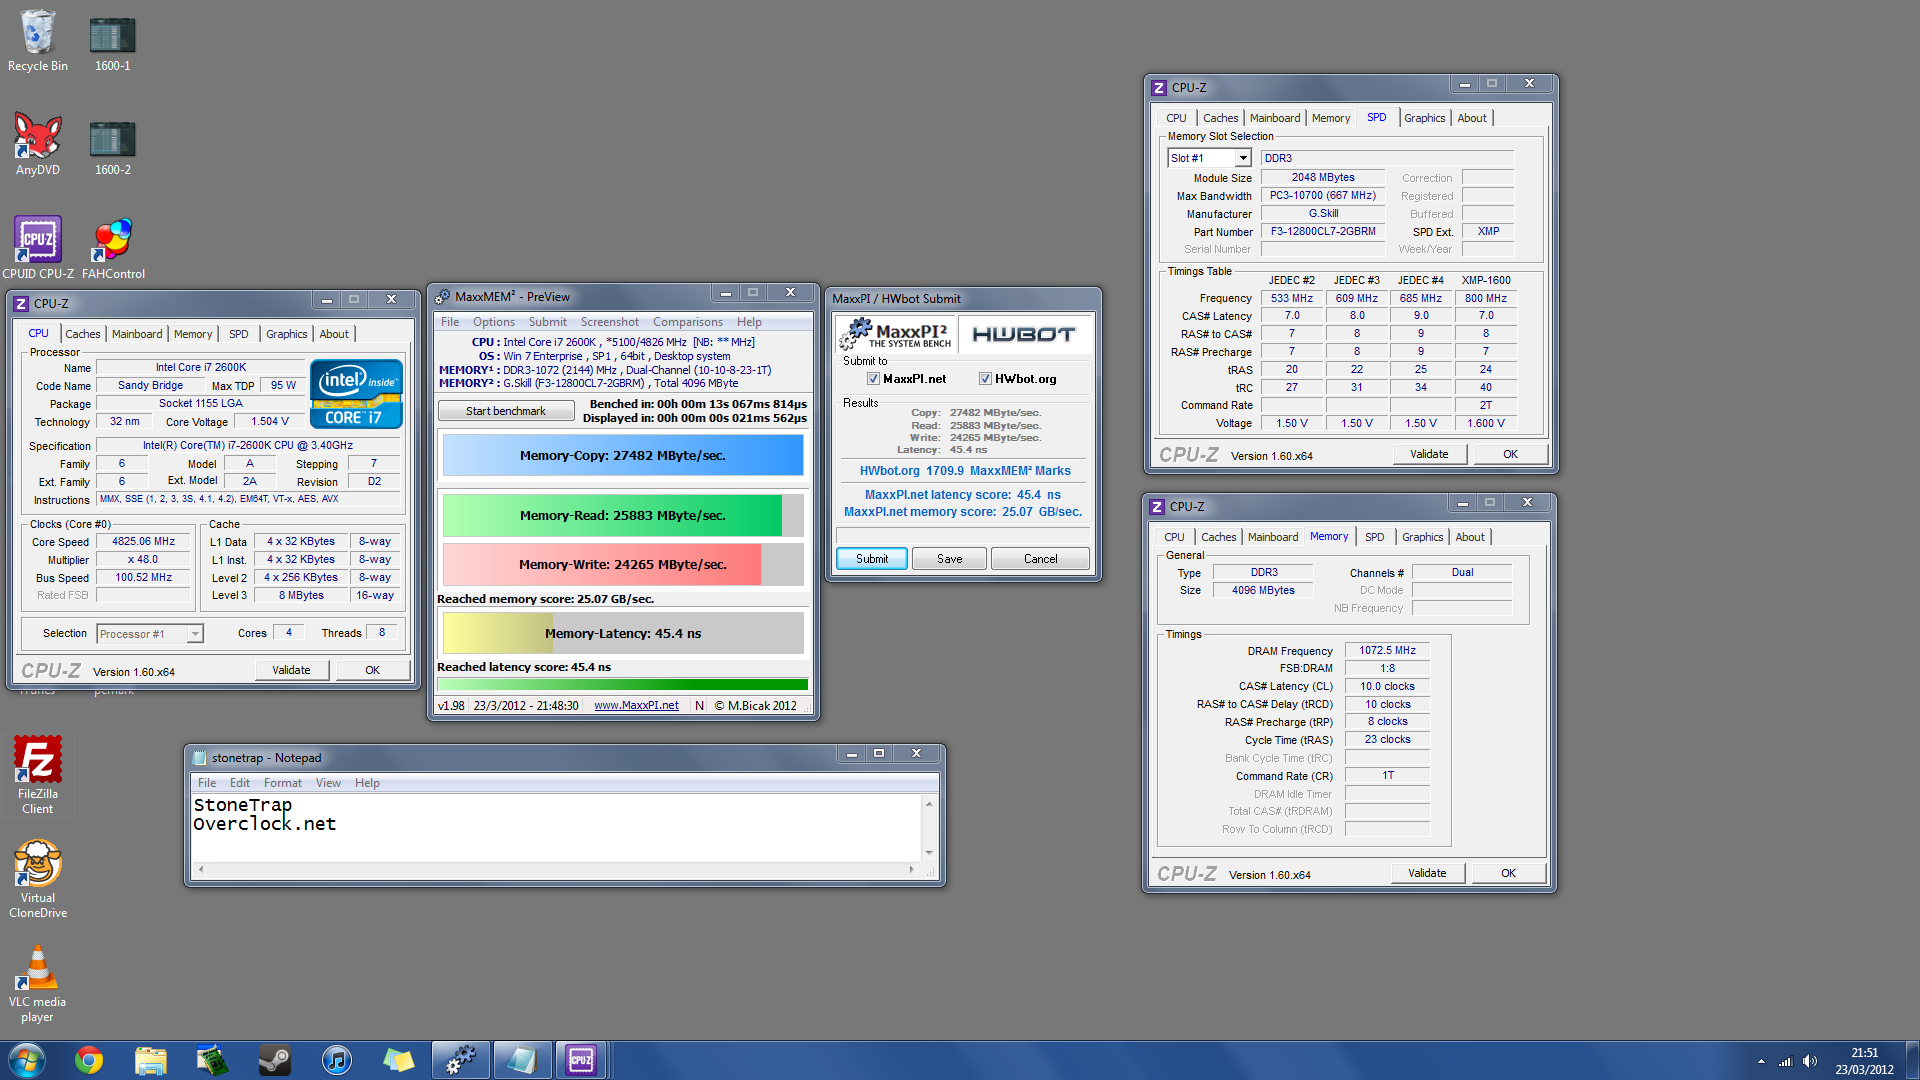1920x1080 pixels.
Task: Open the network signal tray icon
Action: [1785, 1061]
